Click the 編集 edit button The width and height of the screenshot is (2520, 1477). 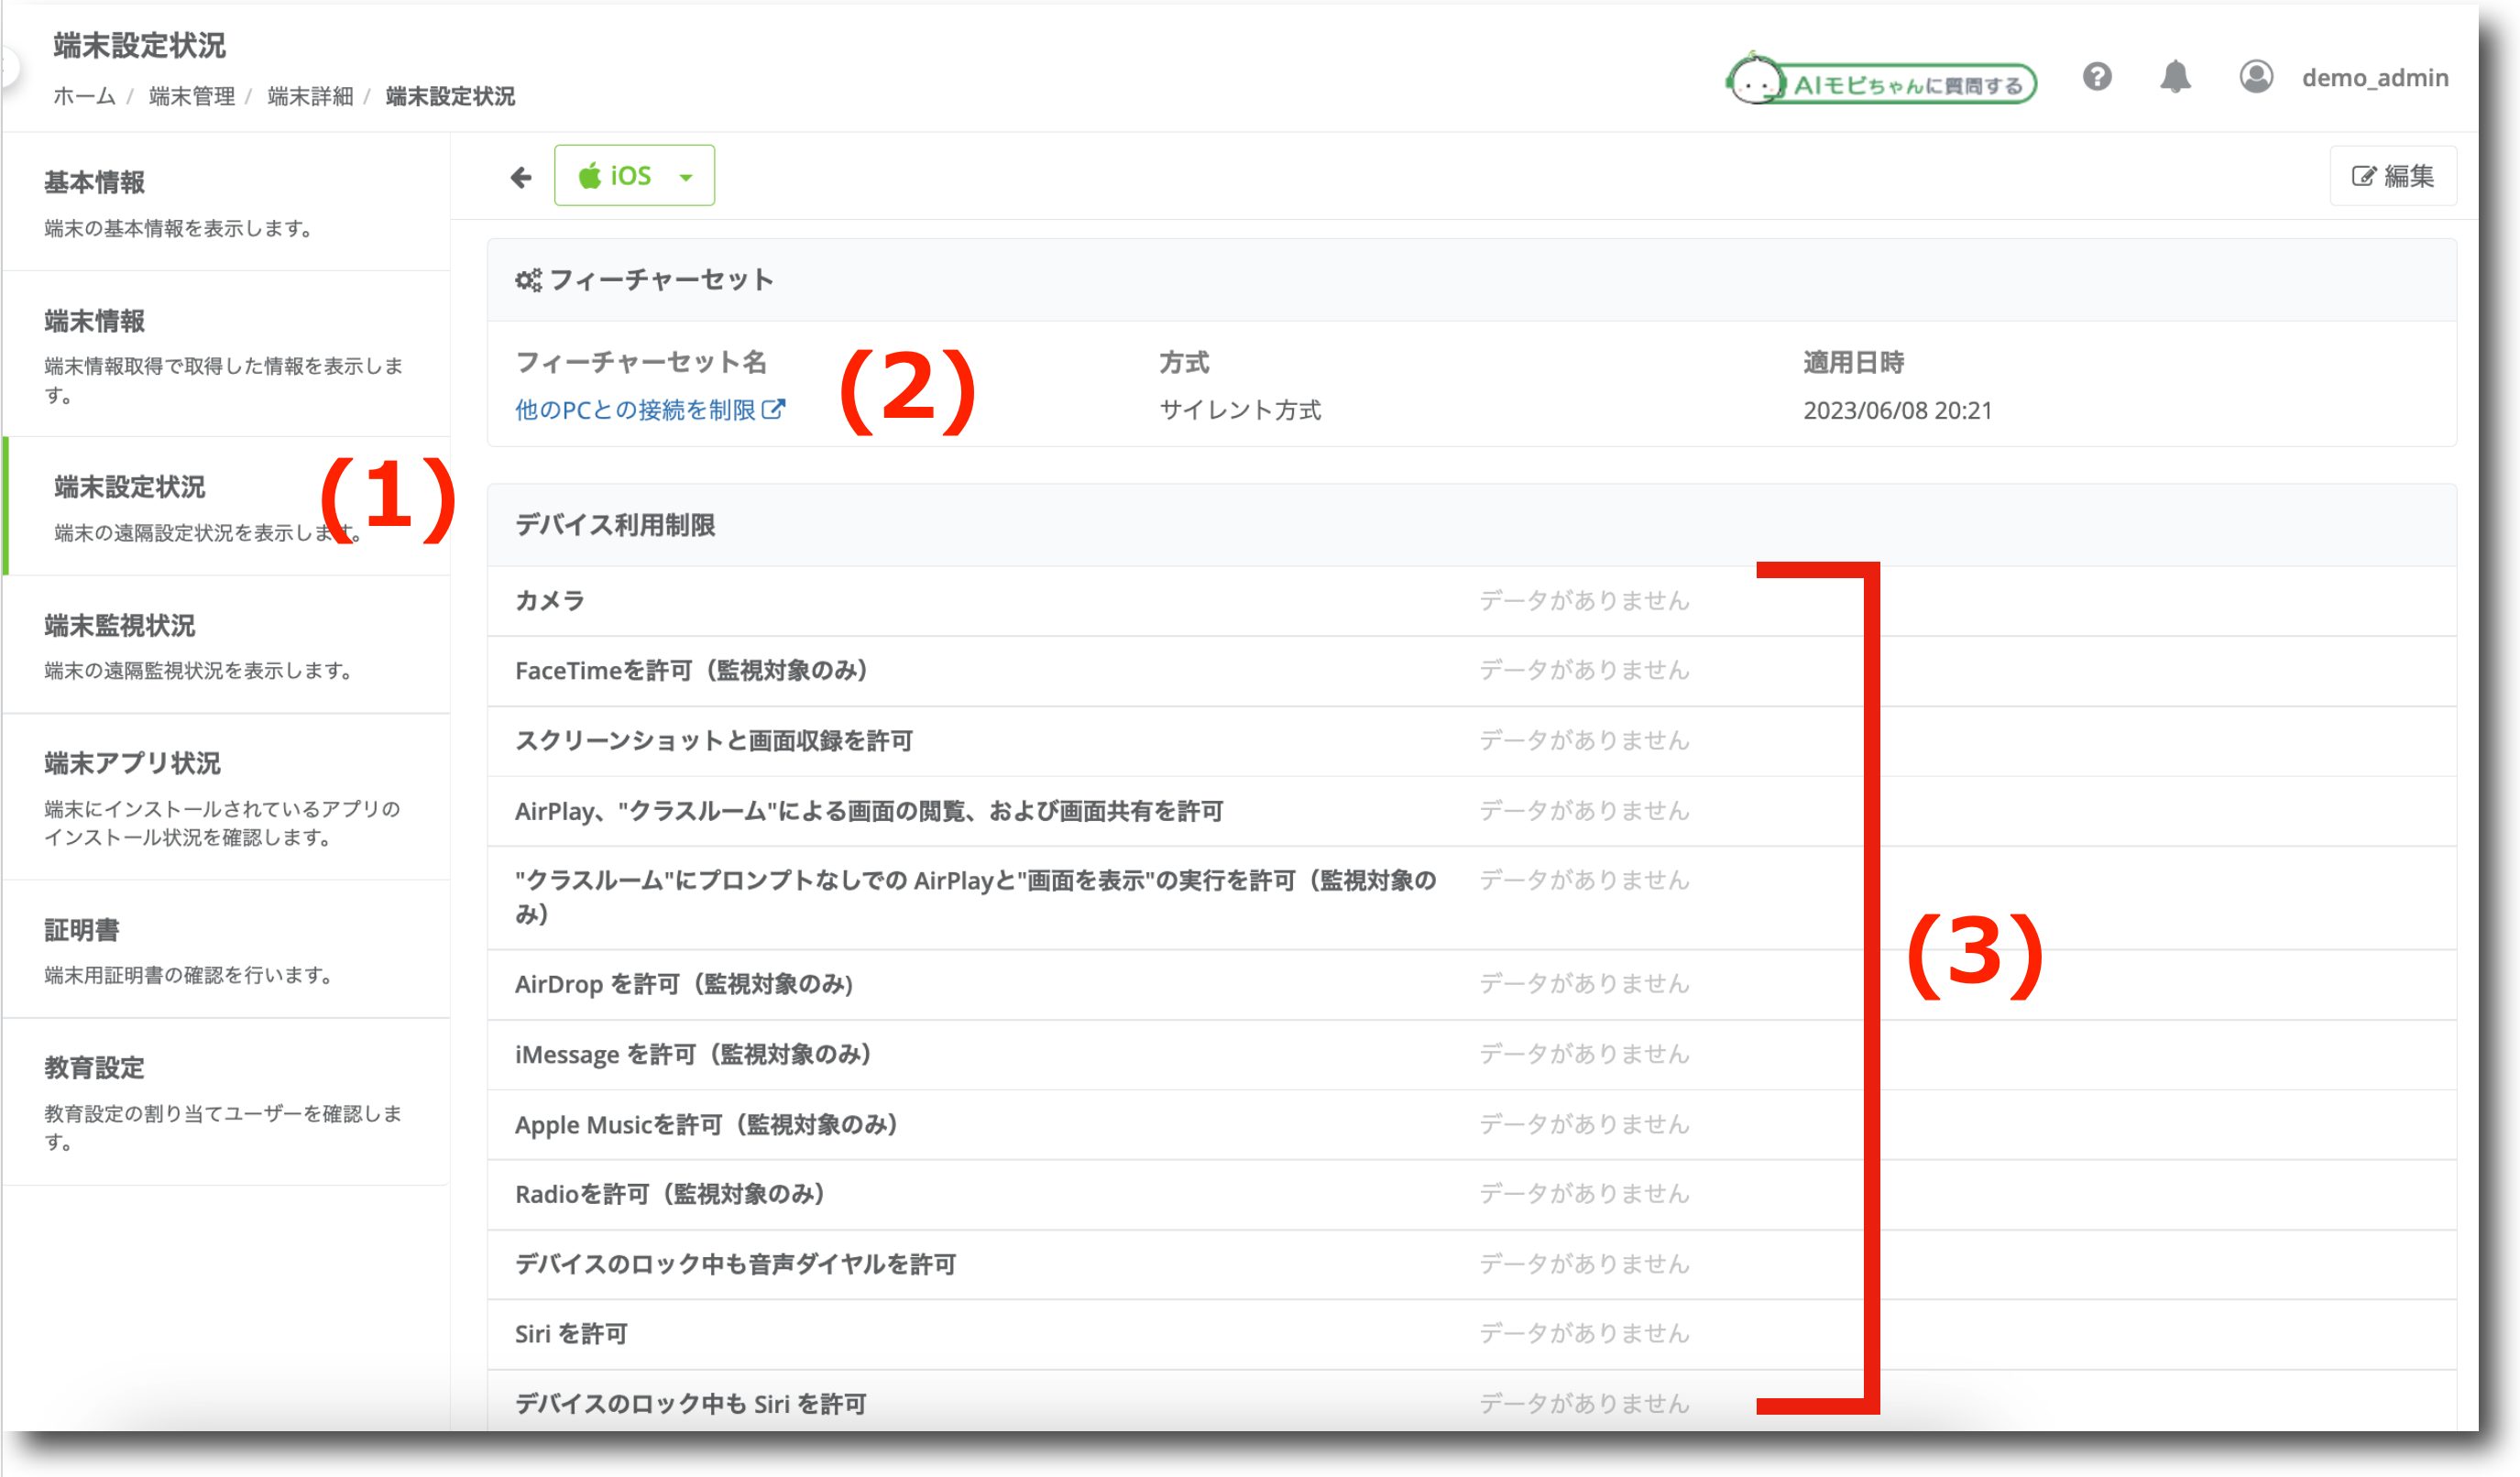(2392, 176)
